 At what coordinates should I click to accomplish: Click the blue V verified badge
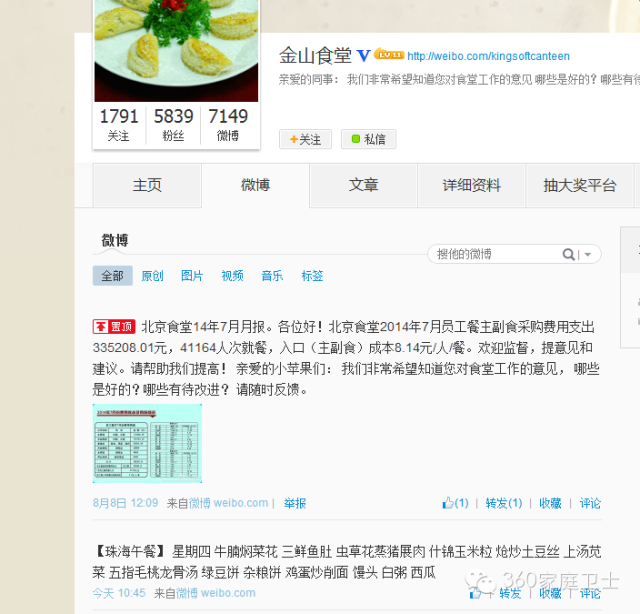click(x=364, y=56)
